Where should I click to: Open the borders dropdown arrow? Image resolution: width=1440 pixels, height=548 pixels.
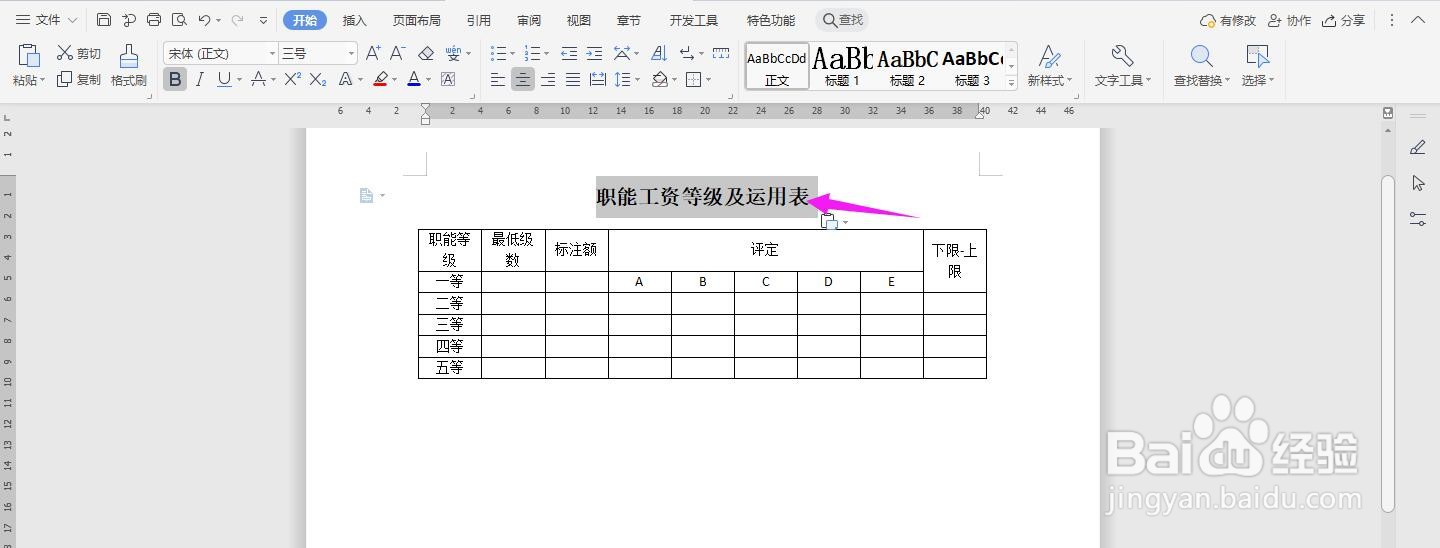point(708,79)
